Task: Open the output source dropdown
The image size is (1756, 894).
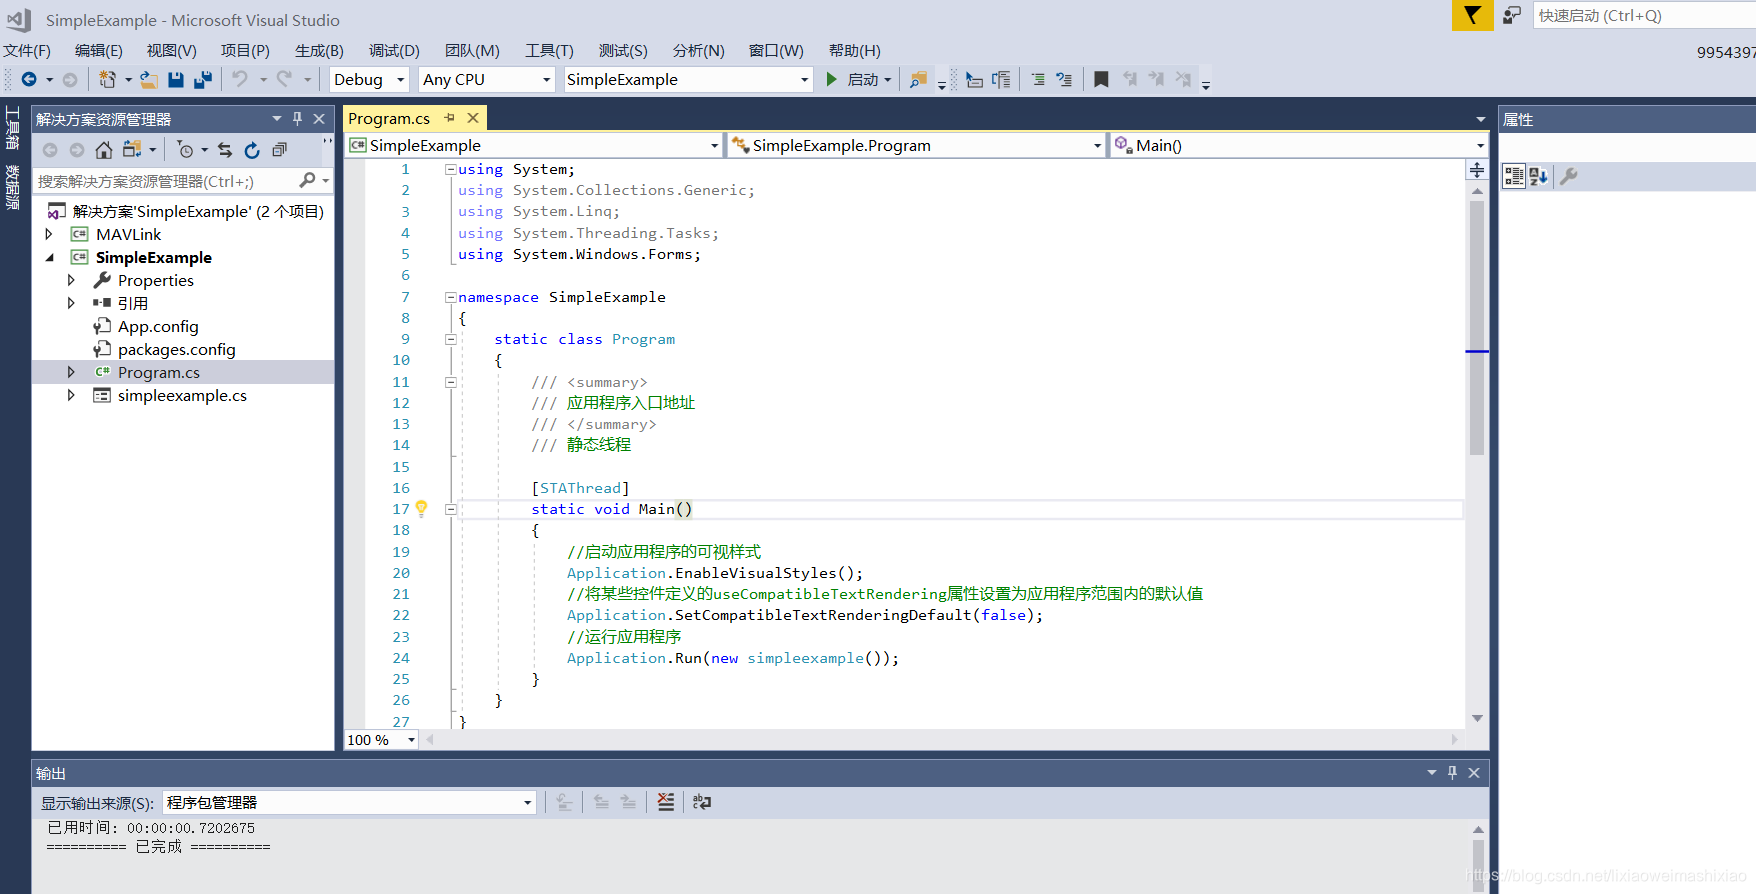Action: coord(350,802)
